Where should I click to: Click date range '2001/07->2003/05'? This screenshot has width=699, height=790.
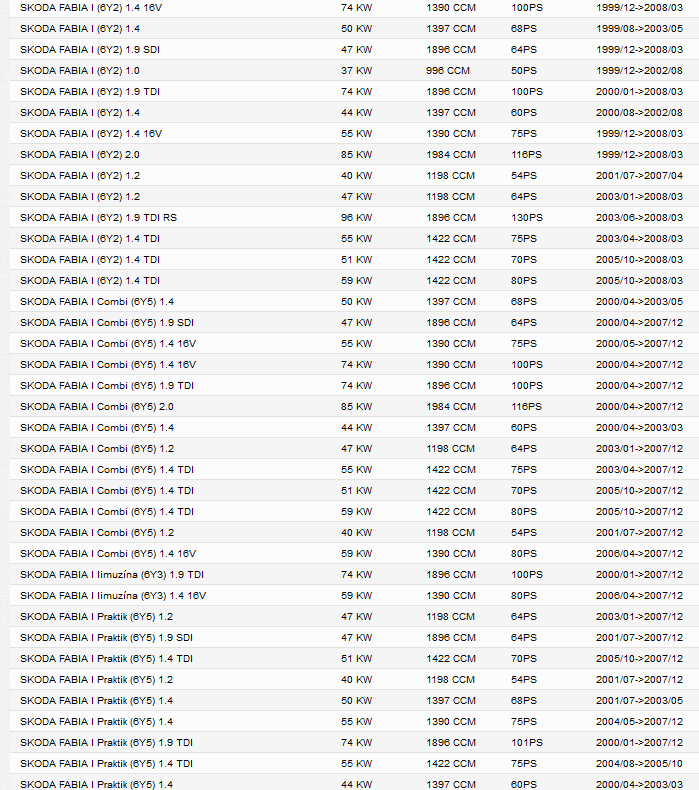click(639, 700)
